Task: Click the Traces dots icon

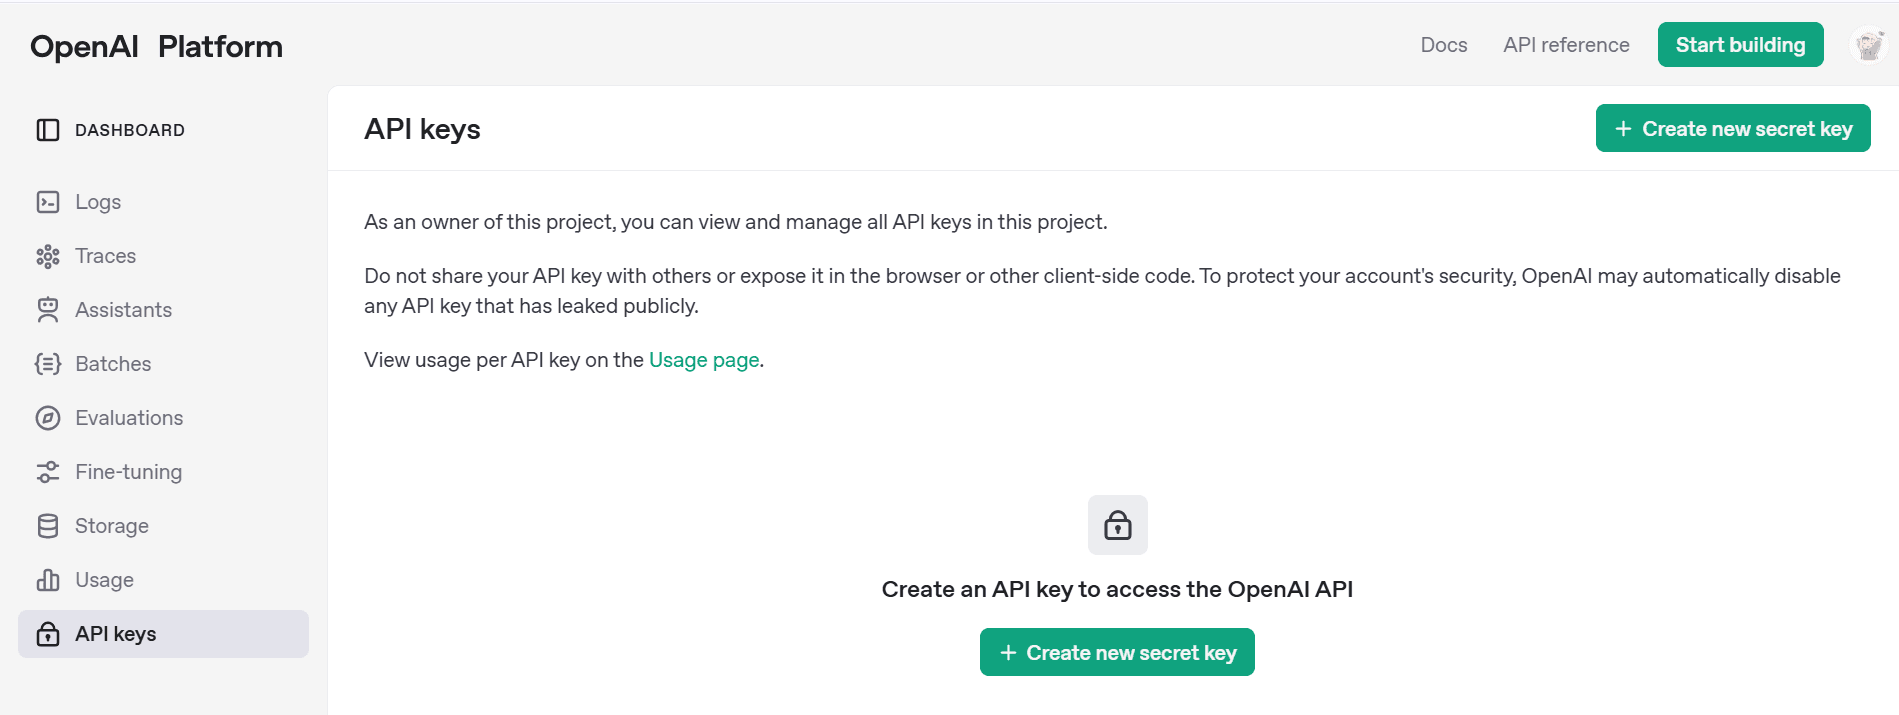Action: coord(48,256)
